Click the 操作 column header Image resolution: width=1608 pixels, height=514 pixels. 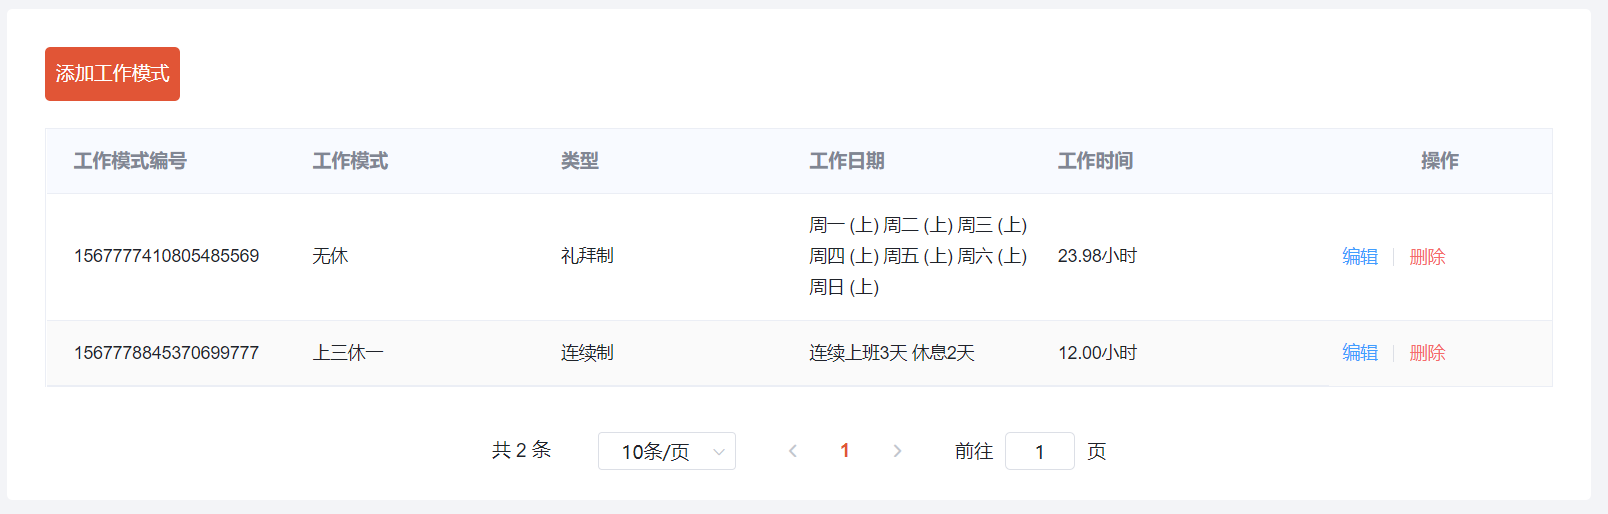click(x=1440, y=161)
